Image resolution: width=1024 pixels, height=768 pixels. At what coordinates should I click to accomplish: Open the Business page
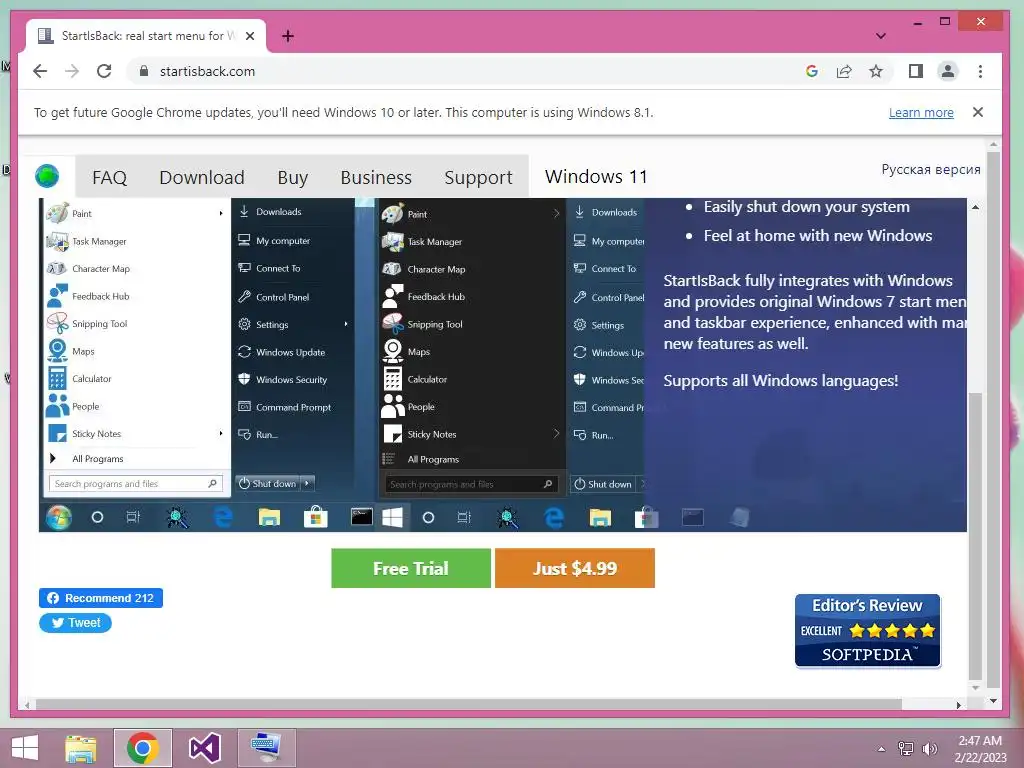coord(376,177)
